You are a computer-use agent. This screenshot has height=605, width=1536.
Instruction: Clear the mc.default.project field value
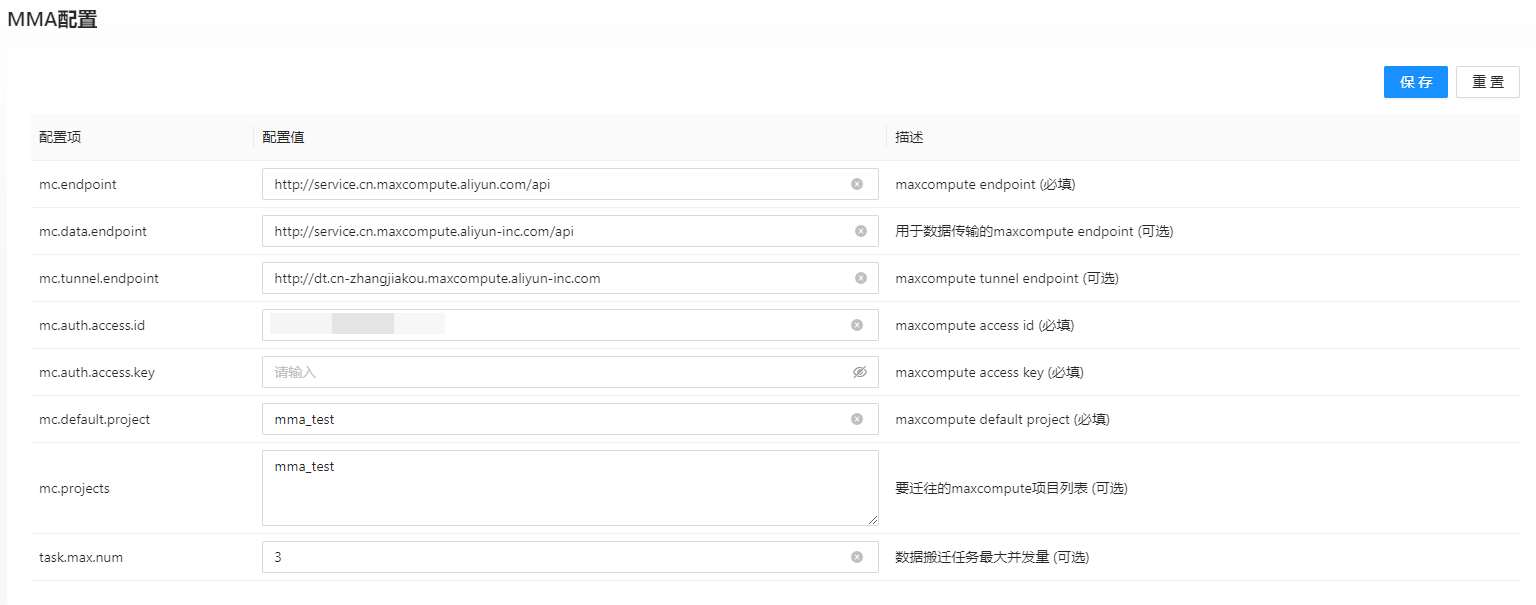pyautogui.click(x=857, y=419)
